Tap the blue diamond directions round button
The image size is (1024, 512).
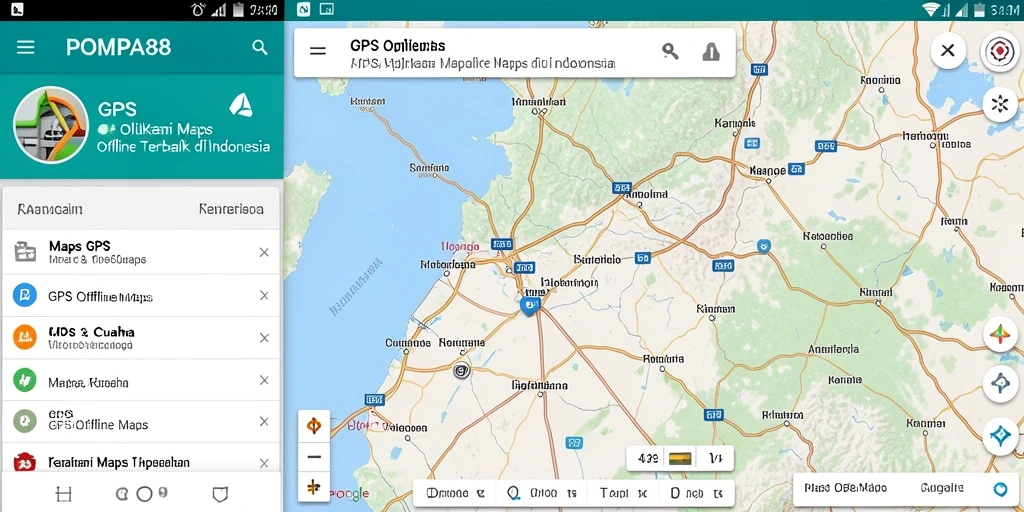point(1000,383)
